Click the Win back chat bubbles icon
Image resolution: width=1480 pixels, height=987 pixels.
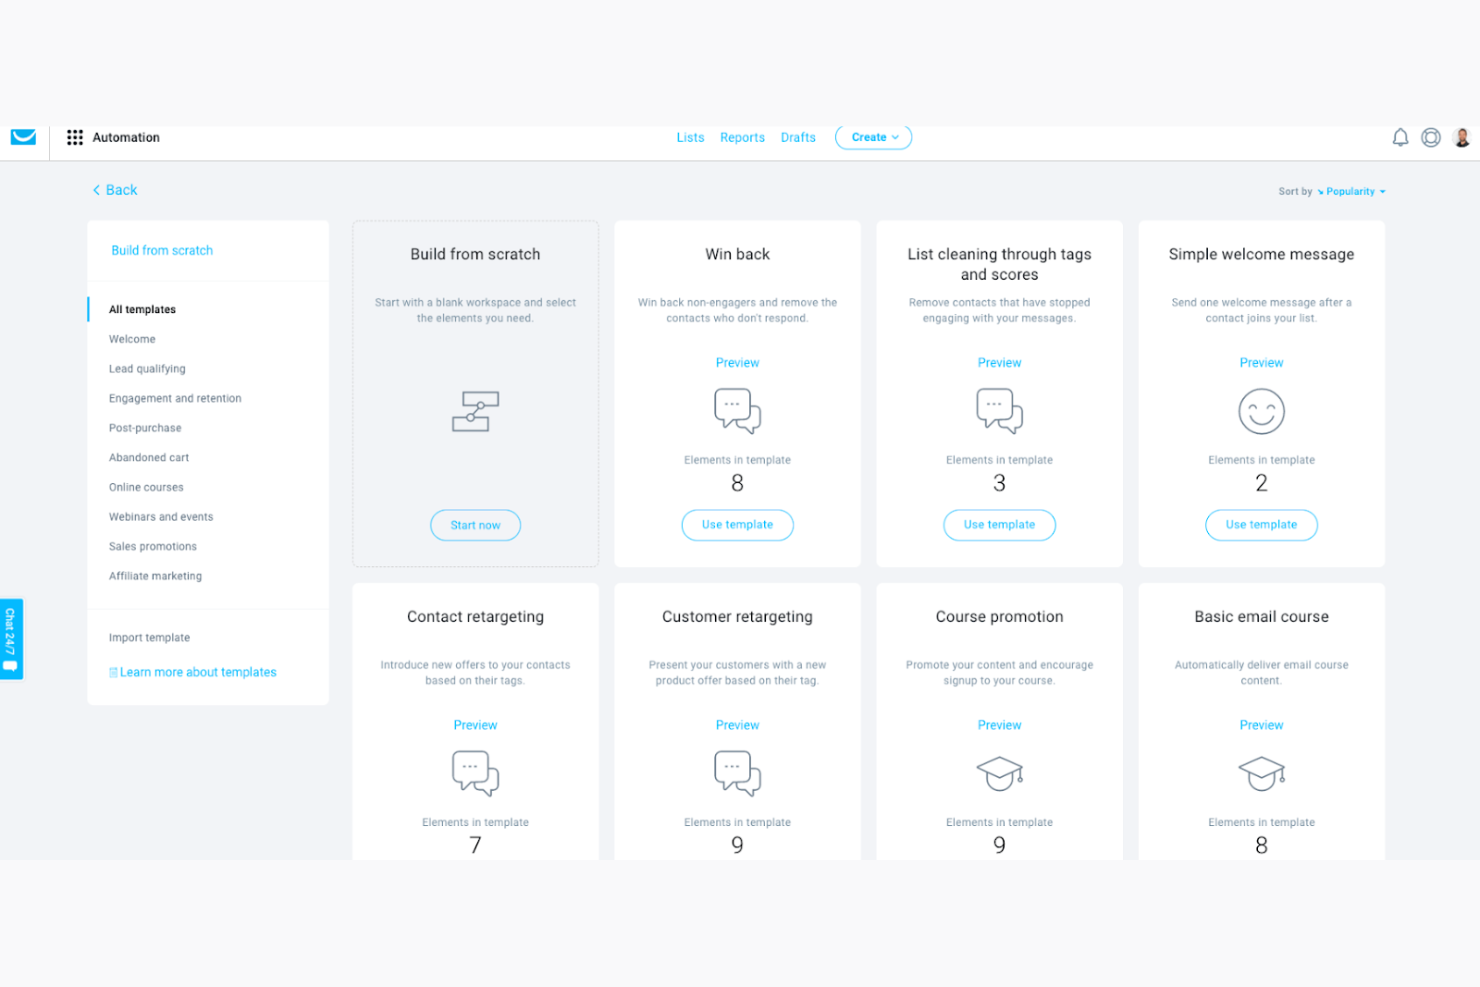(x=738, y=411)
